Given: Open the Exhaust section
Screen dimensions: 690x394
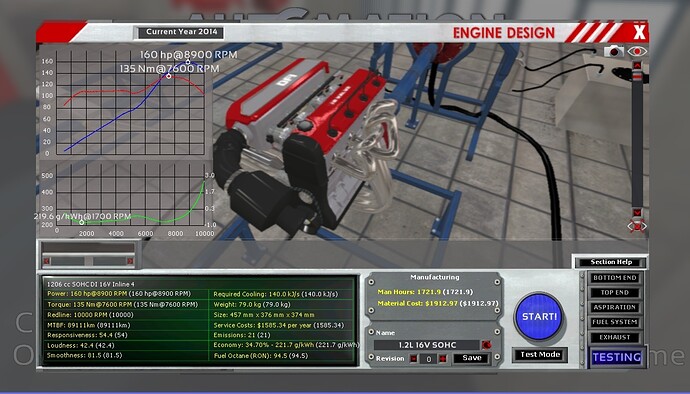Looking at the screenshot, I should coord(615,337).
